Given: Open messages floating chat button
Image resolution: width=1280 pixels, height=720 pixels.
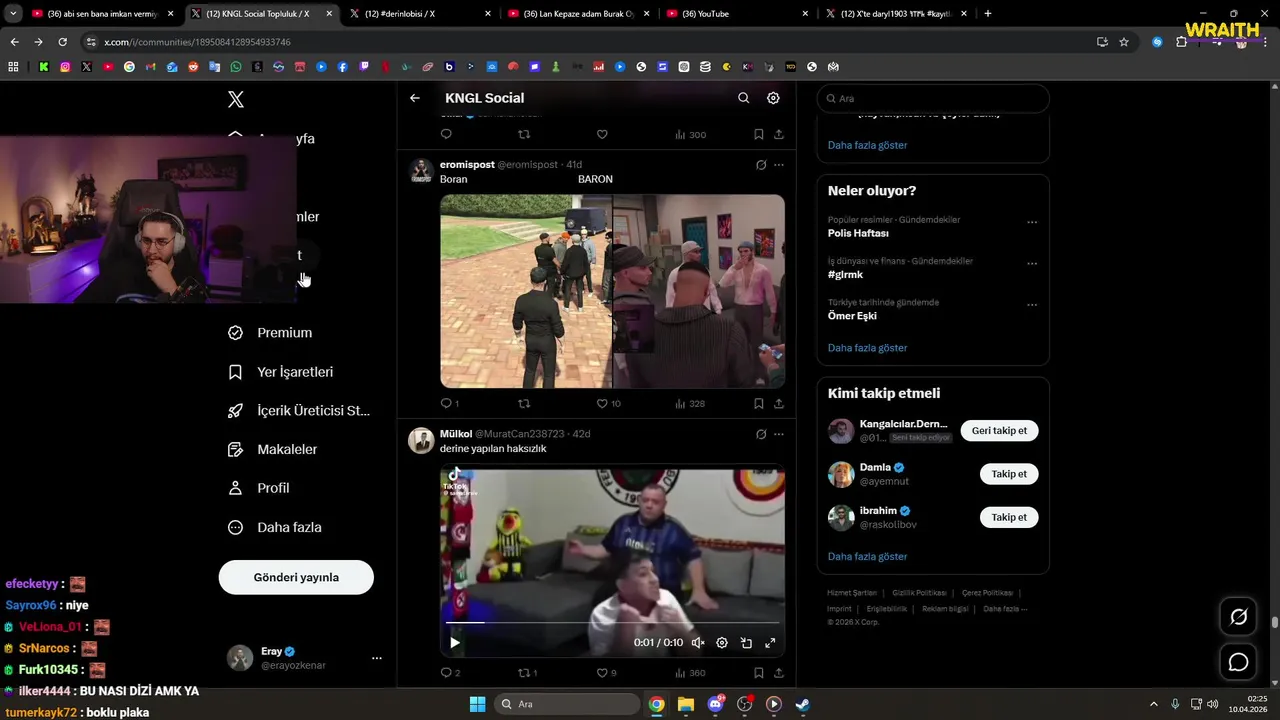Looking at the screenshot, I should (x=1238, y=662).
